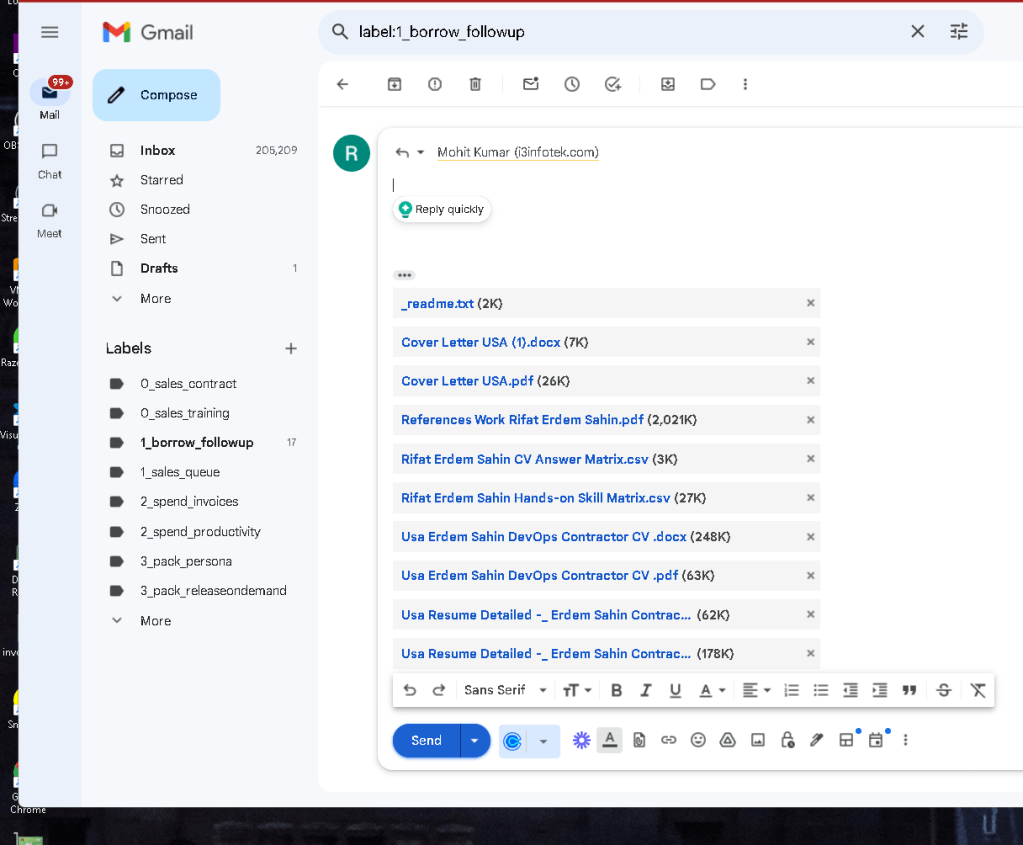The width and height of the screenshot is (1023, 845).
Task: Toggle italic formatting
Action: (x=646, y=690)
